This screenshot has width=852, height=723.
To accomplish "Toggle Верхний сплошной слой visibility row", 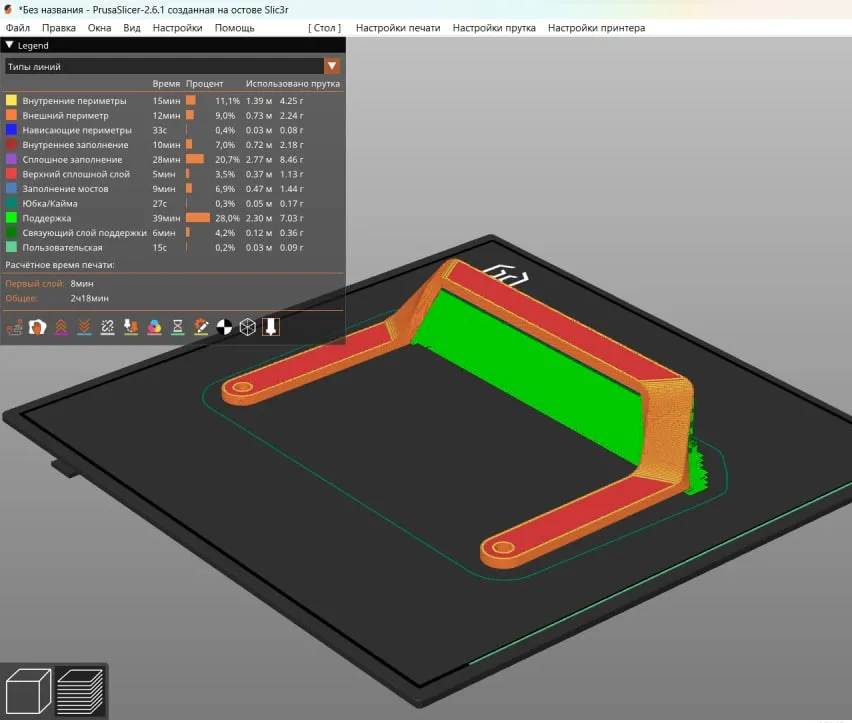I will tap(172, 174).
